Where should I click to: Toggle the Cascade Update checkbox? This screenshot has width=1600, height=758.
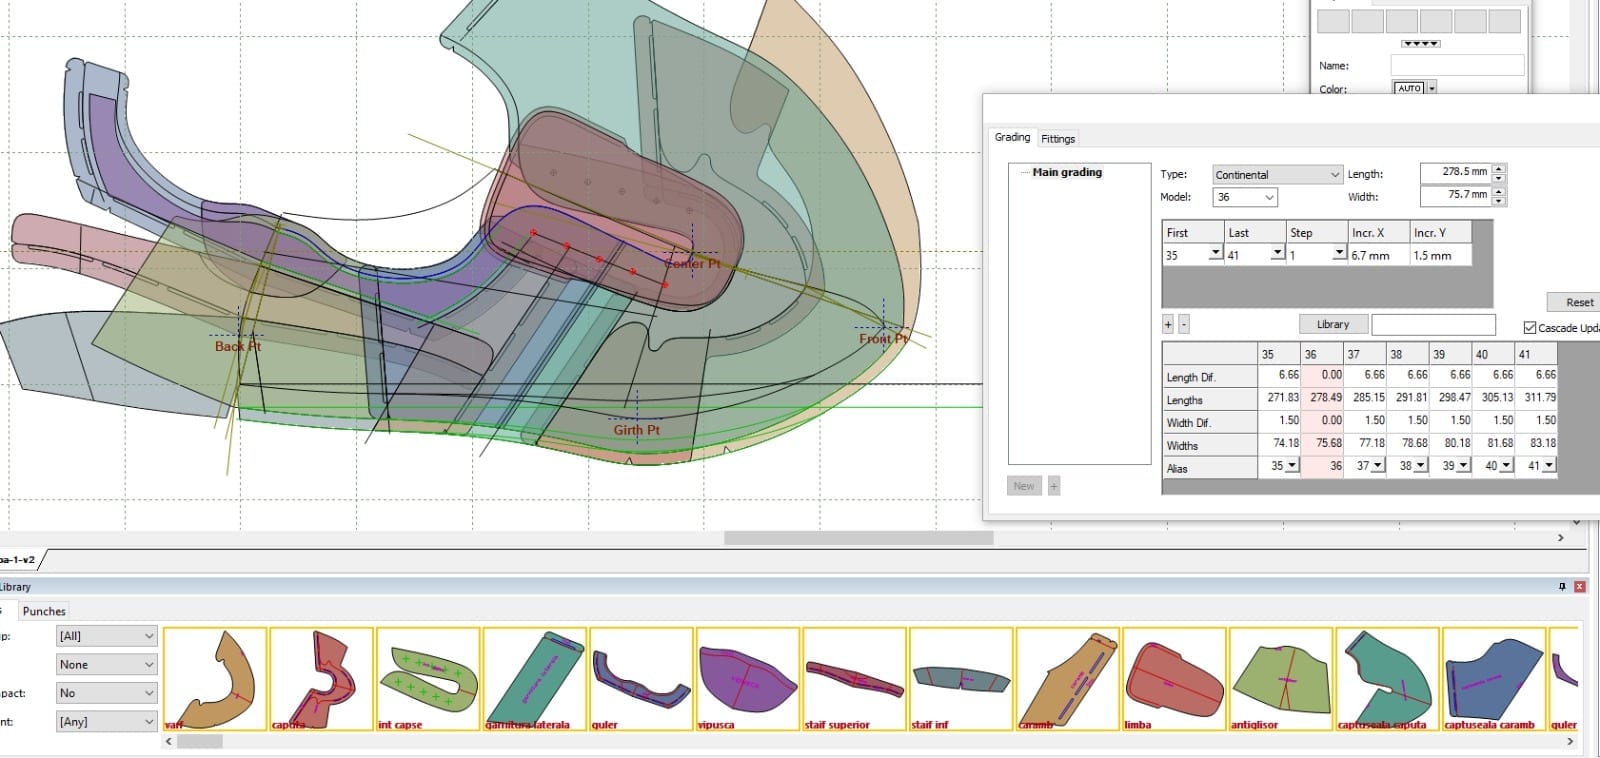[x=1529, y=328]
